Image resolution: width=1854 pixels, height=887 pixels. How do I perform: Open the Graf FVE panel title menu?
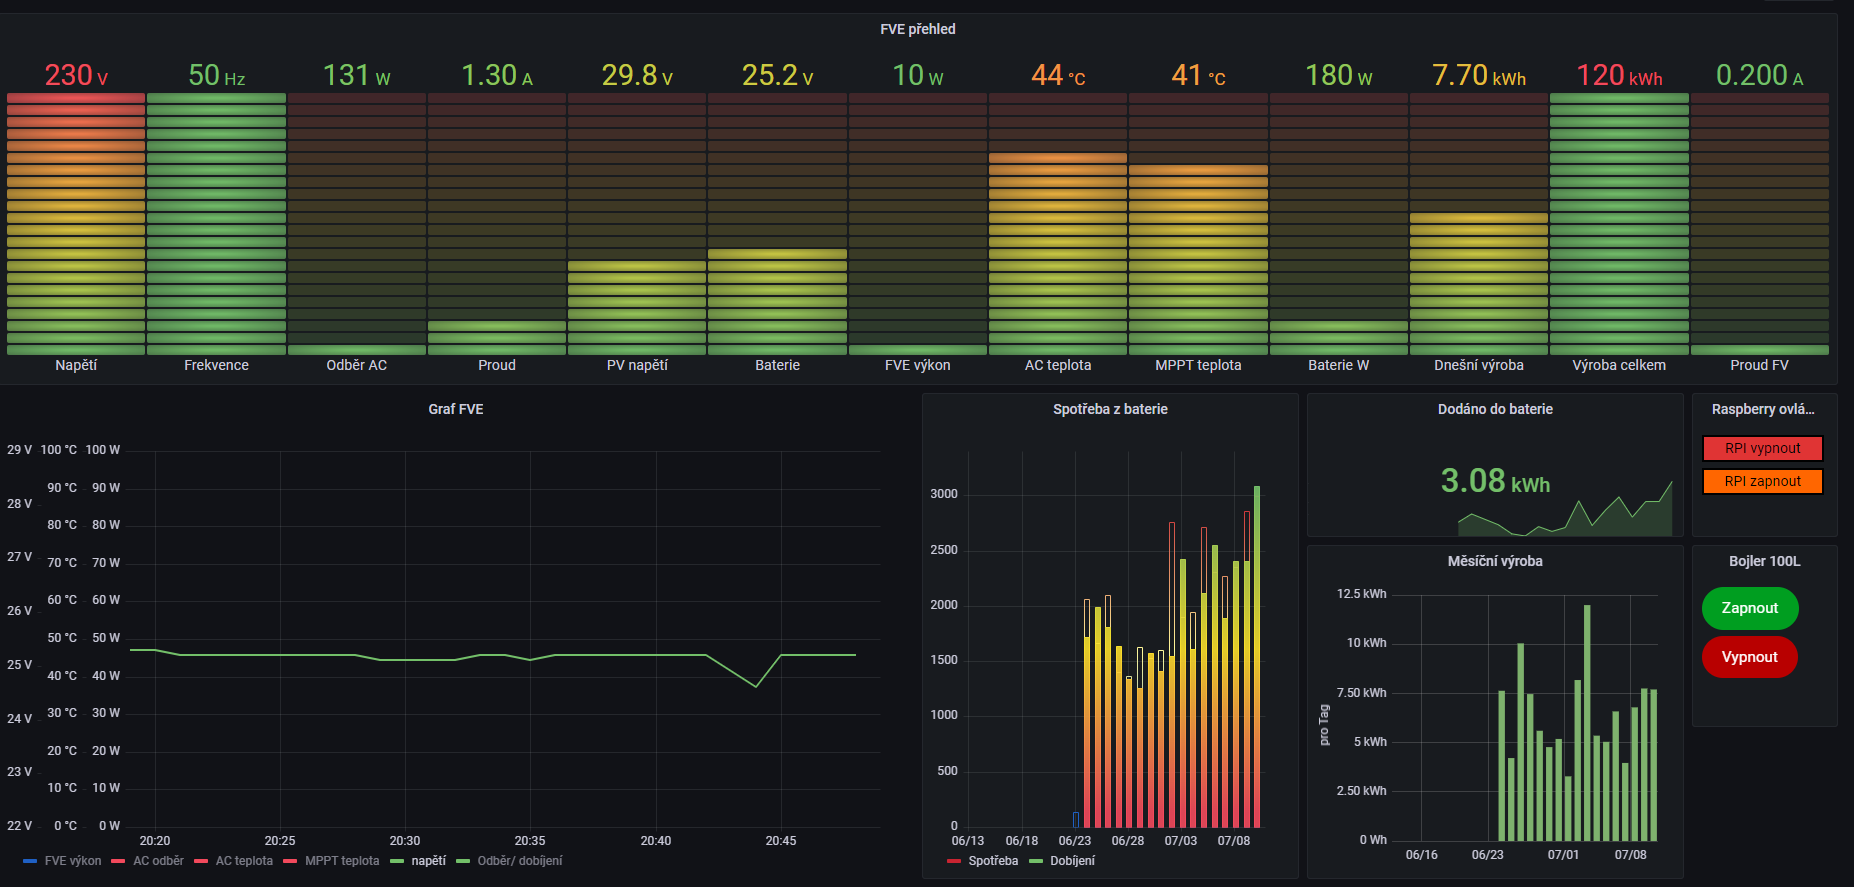tap(455, 409)
